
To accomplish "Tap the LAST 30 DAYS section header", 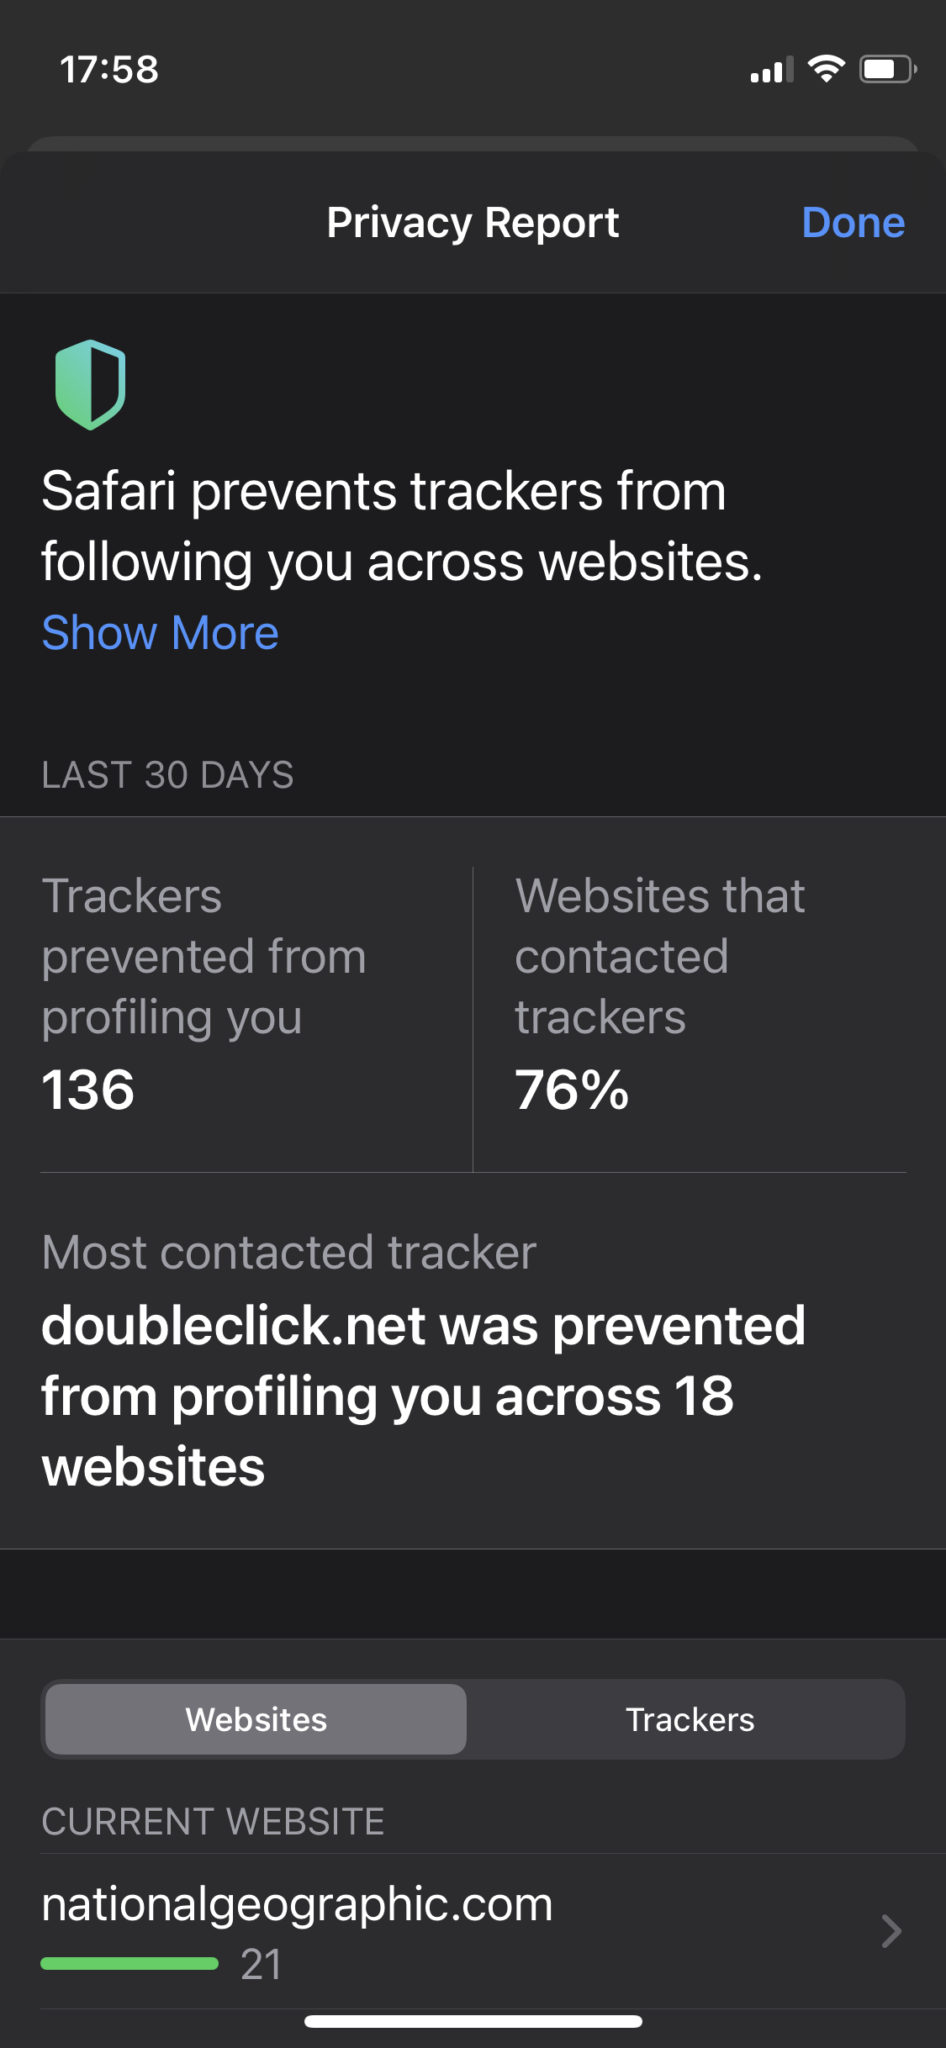I will click(168, 775).
